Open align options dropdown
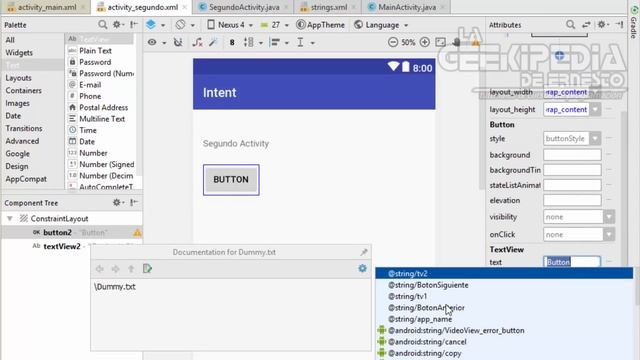 279,42
